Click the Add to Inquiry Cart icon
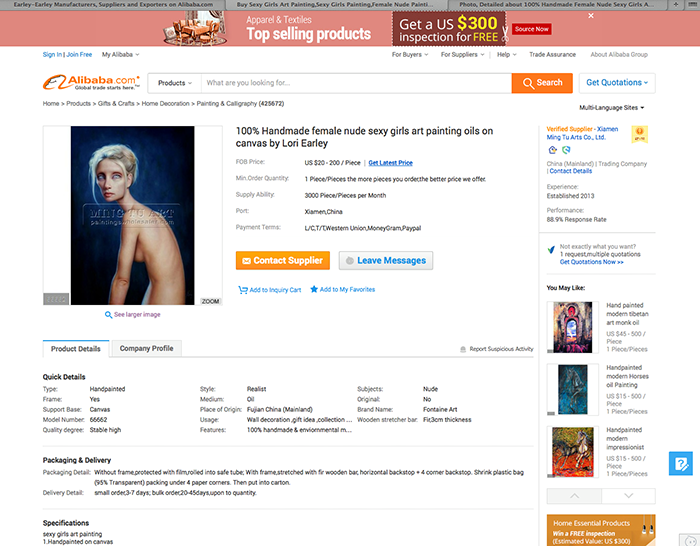Screen dimensions: 700x546 [x=243, y=290]
